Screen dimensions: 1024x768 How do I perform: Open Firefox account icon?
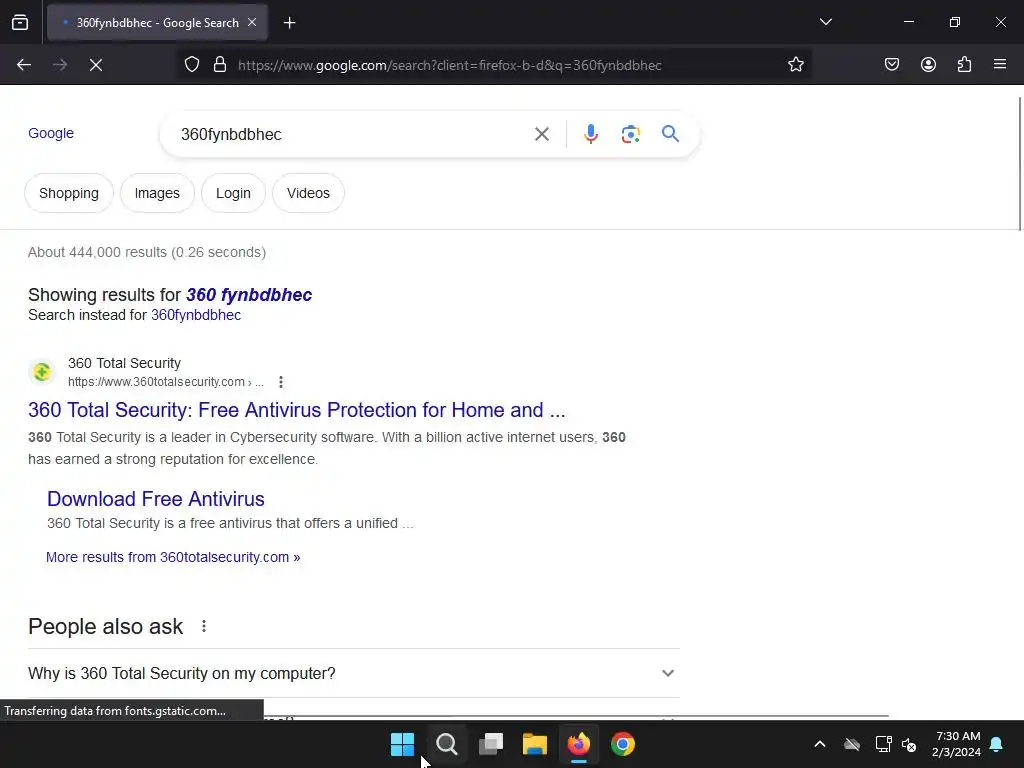pos(928,64)
